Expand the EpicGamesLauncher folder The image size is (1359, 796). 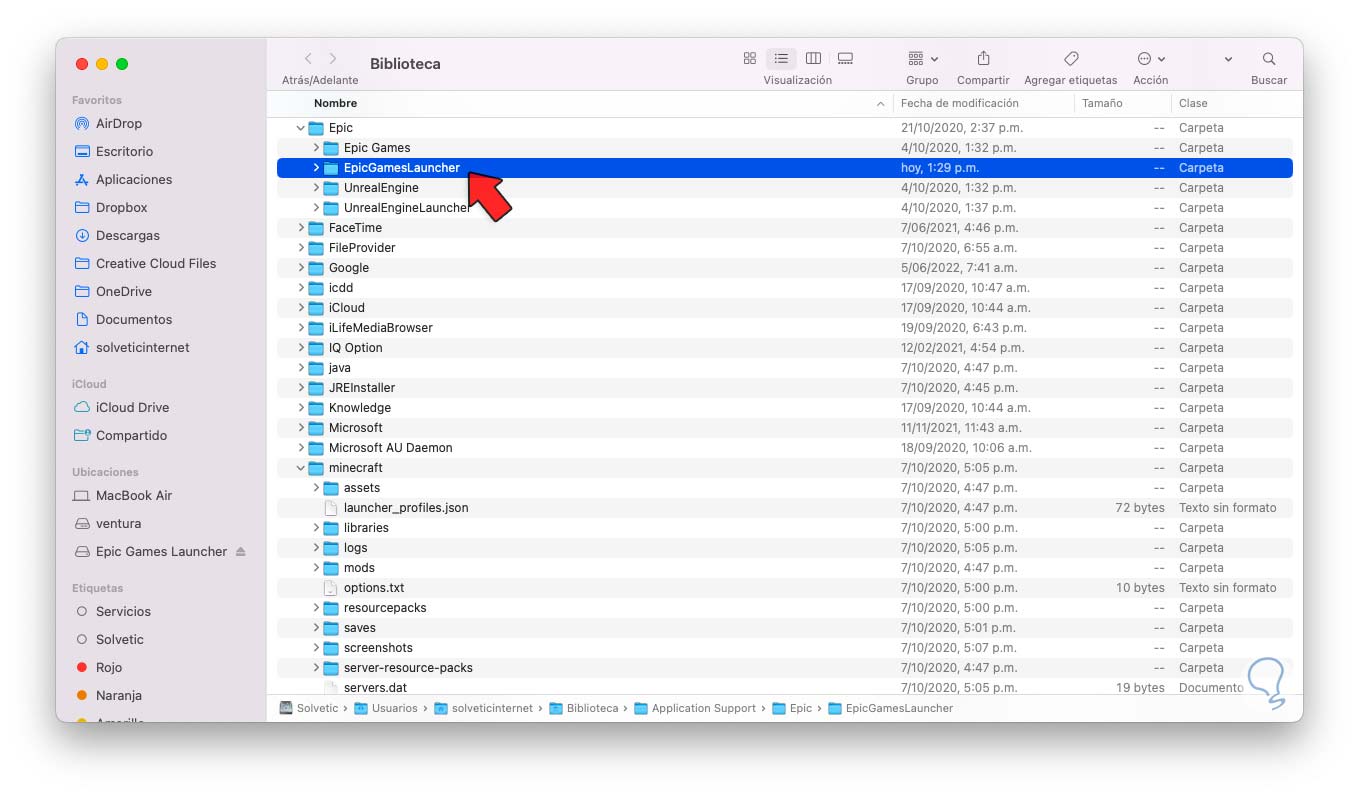pos(316,168)
